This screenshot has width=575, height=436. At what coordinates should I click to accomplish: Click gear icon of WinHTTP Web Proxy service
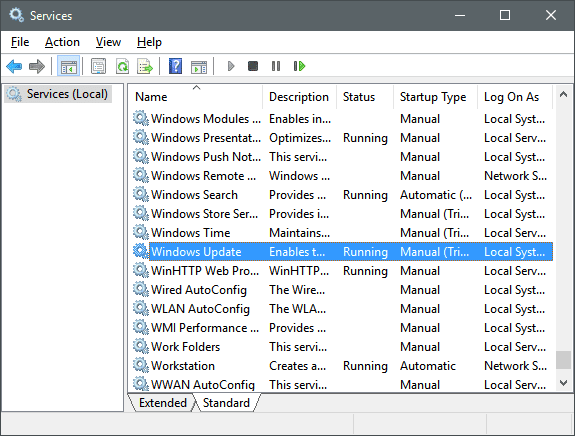click(140, 270)
